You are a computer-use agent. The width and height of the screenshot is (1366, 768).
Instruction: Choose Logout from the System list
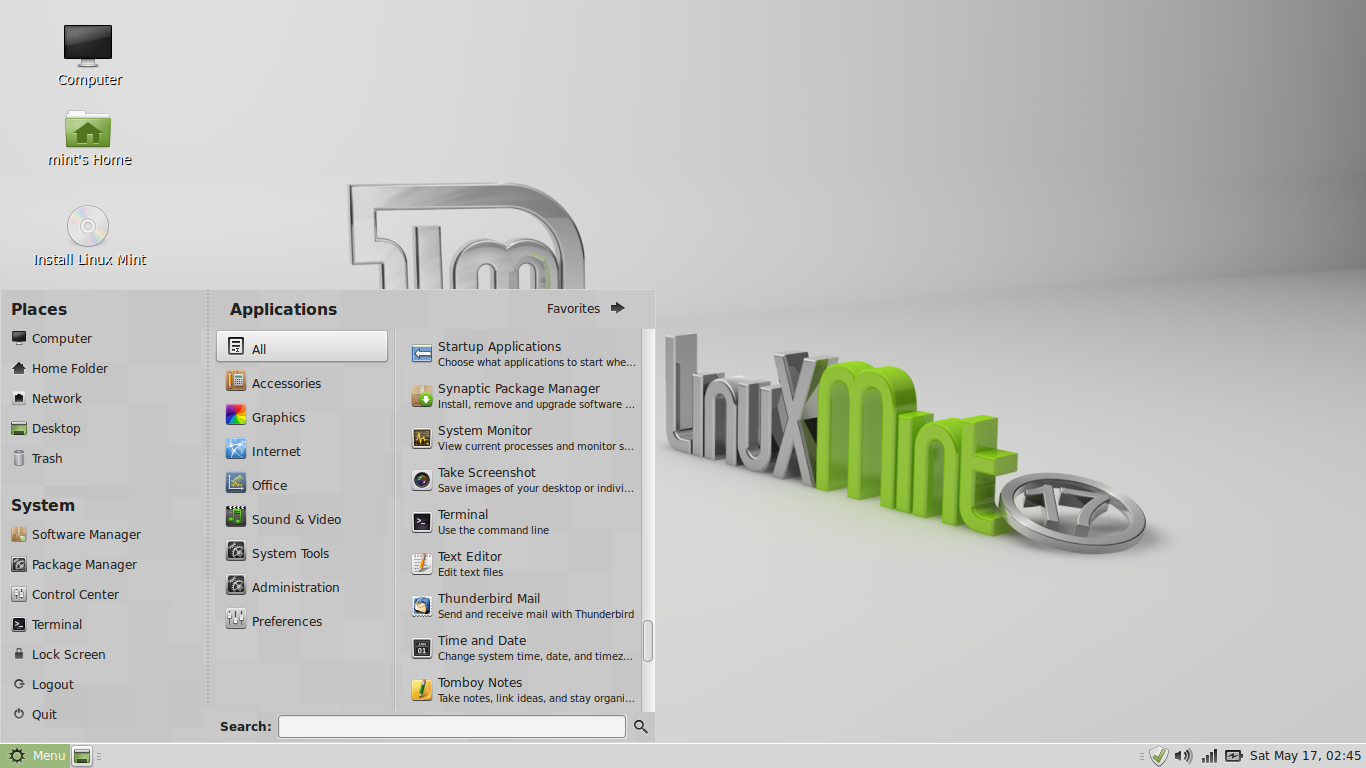pyautogui.click(x=43, y=685)
